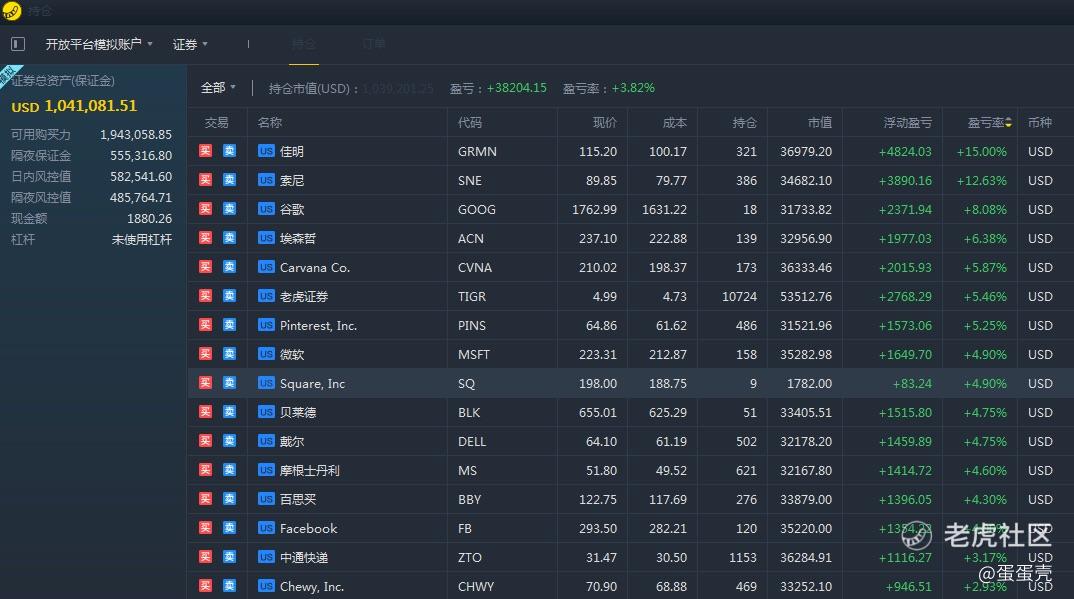Click the MSFT ticker code
1074x599 pixels.
click(474, 355)
